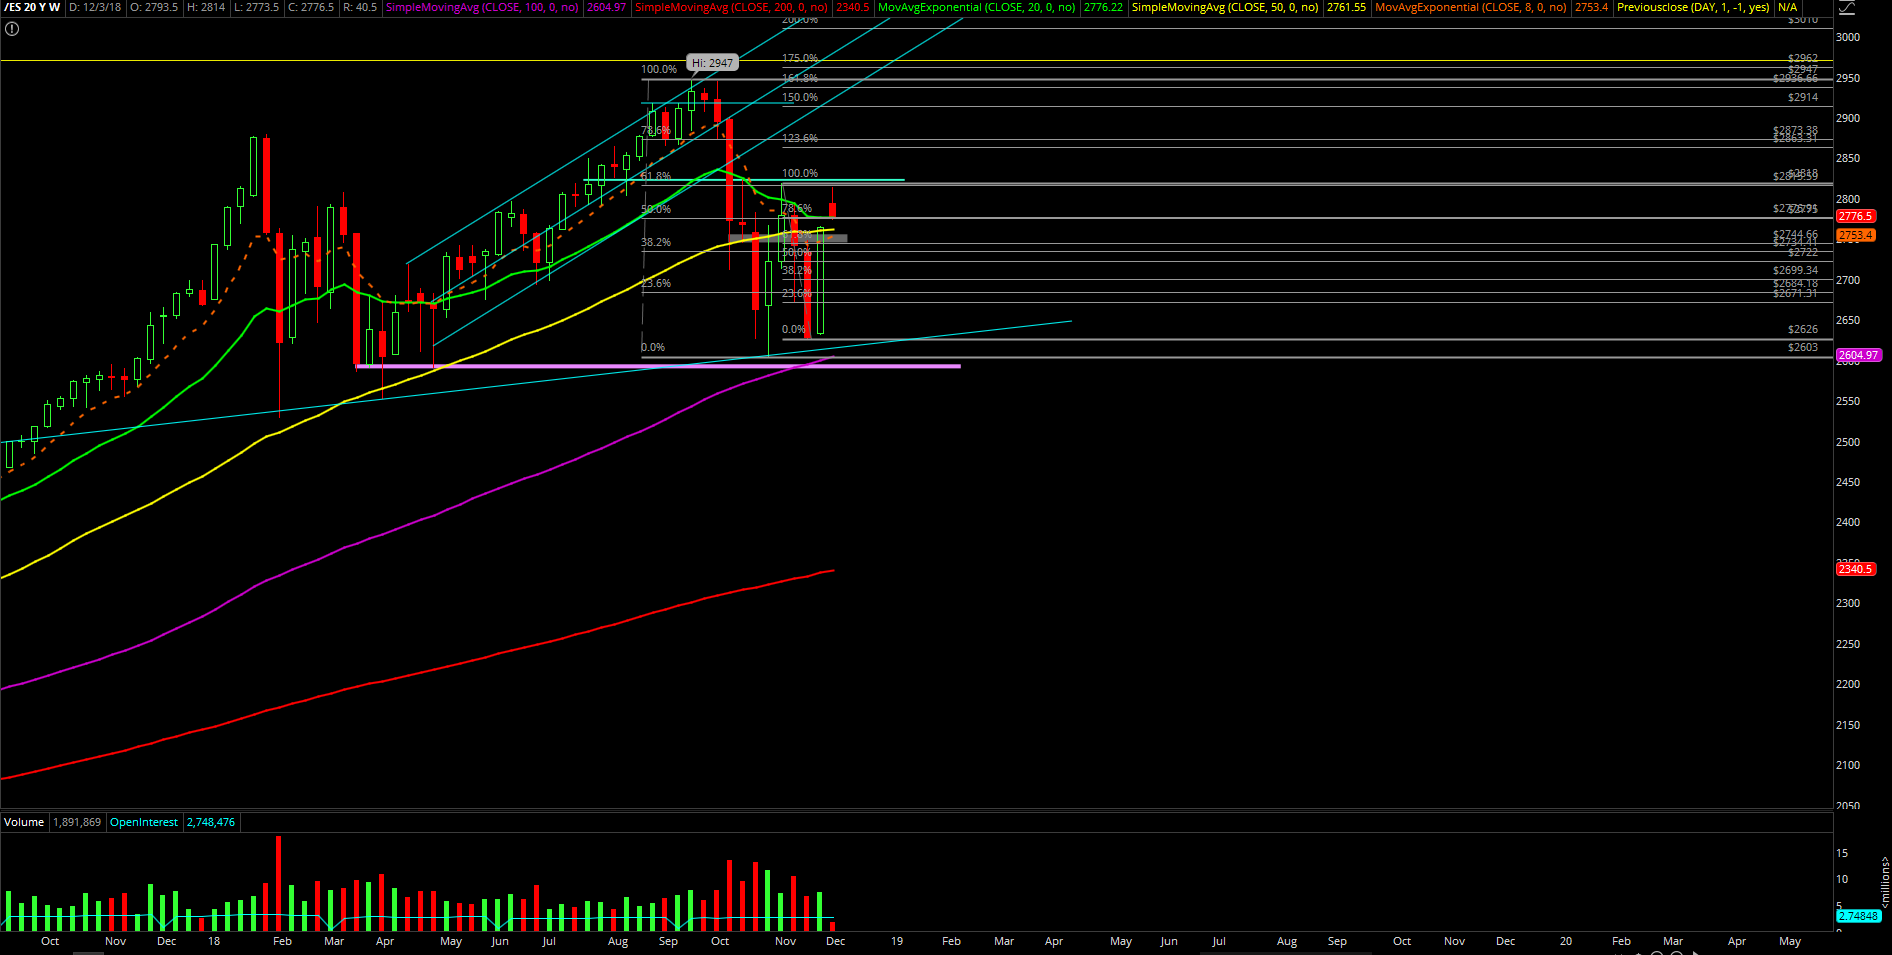Viewport: 1892px width, 955px height.
Task: Click the exclamation alert icon on chart
Action: tap(12, 29)
